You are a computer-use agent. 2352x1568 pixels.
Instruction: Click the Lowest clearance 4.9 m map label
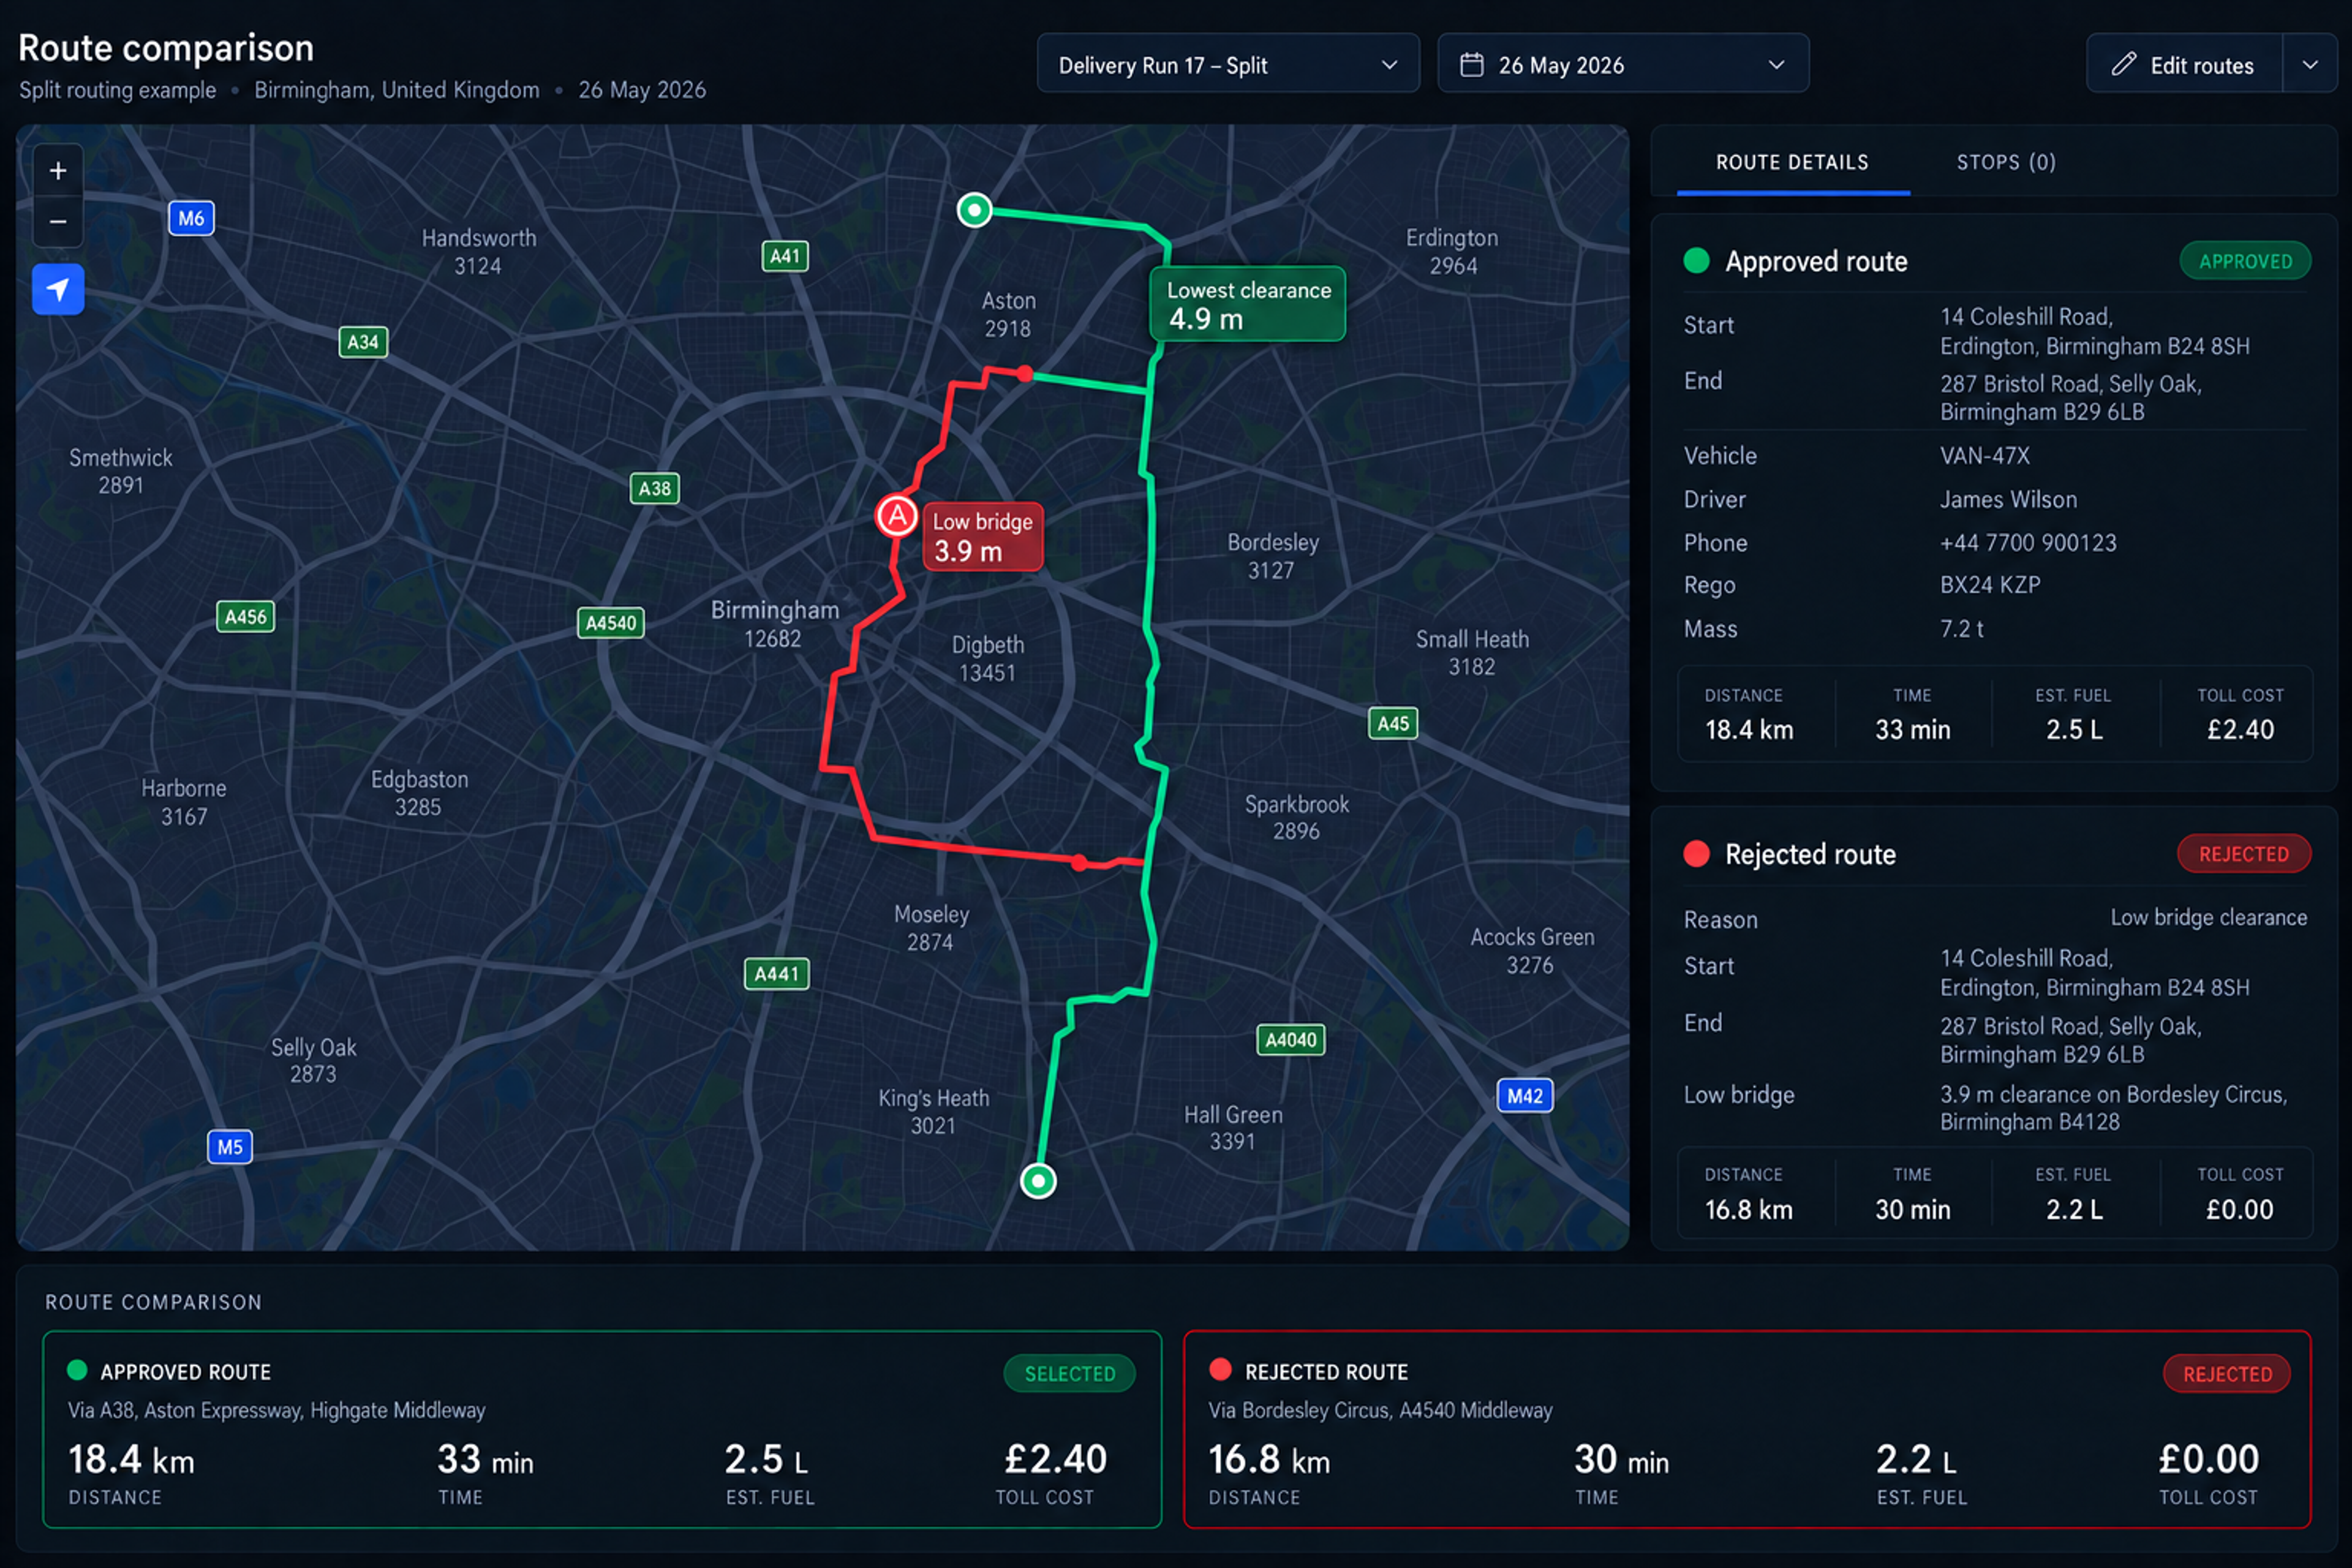click(x=1248, y=304)
